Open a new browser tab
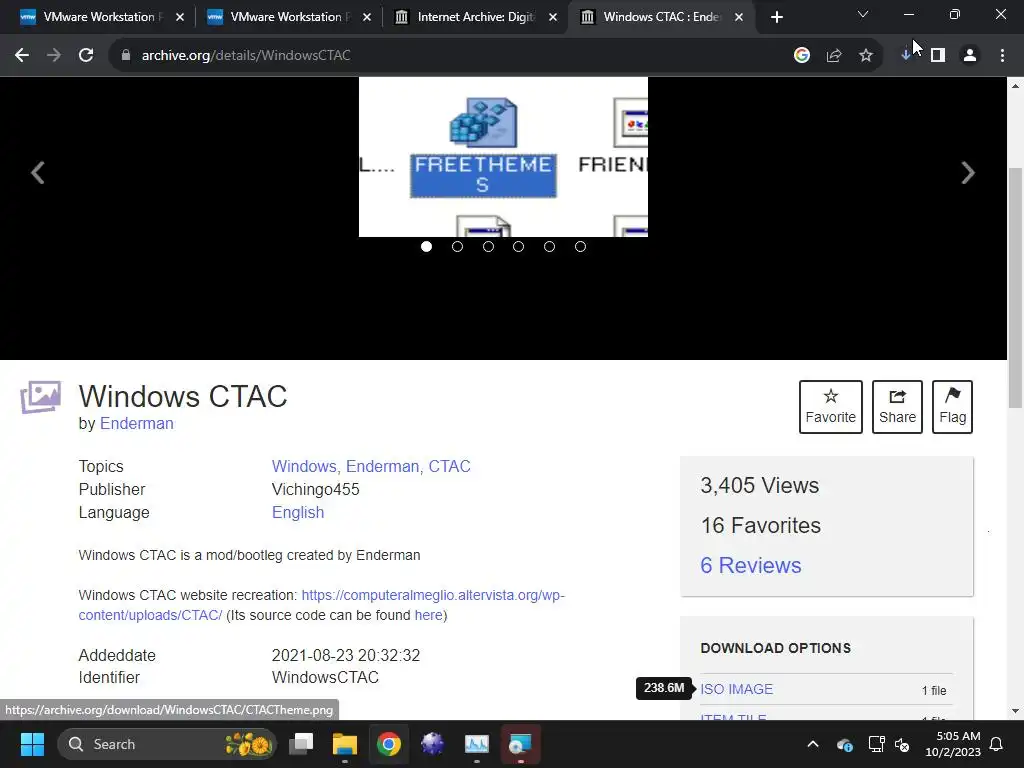1024x768 pixels. pyautogui.click(x=776, y=17)
